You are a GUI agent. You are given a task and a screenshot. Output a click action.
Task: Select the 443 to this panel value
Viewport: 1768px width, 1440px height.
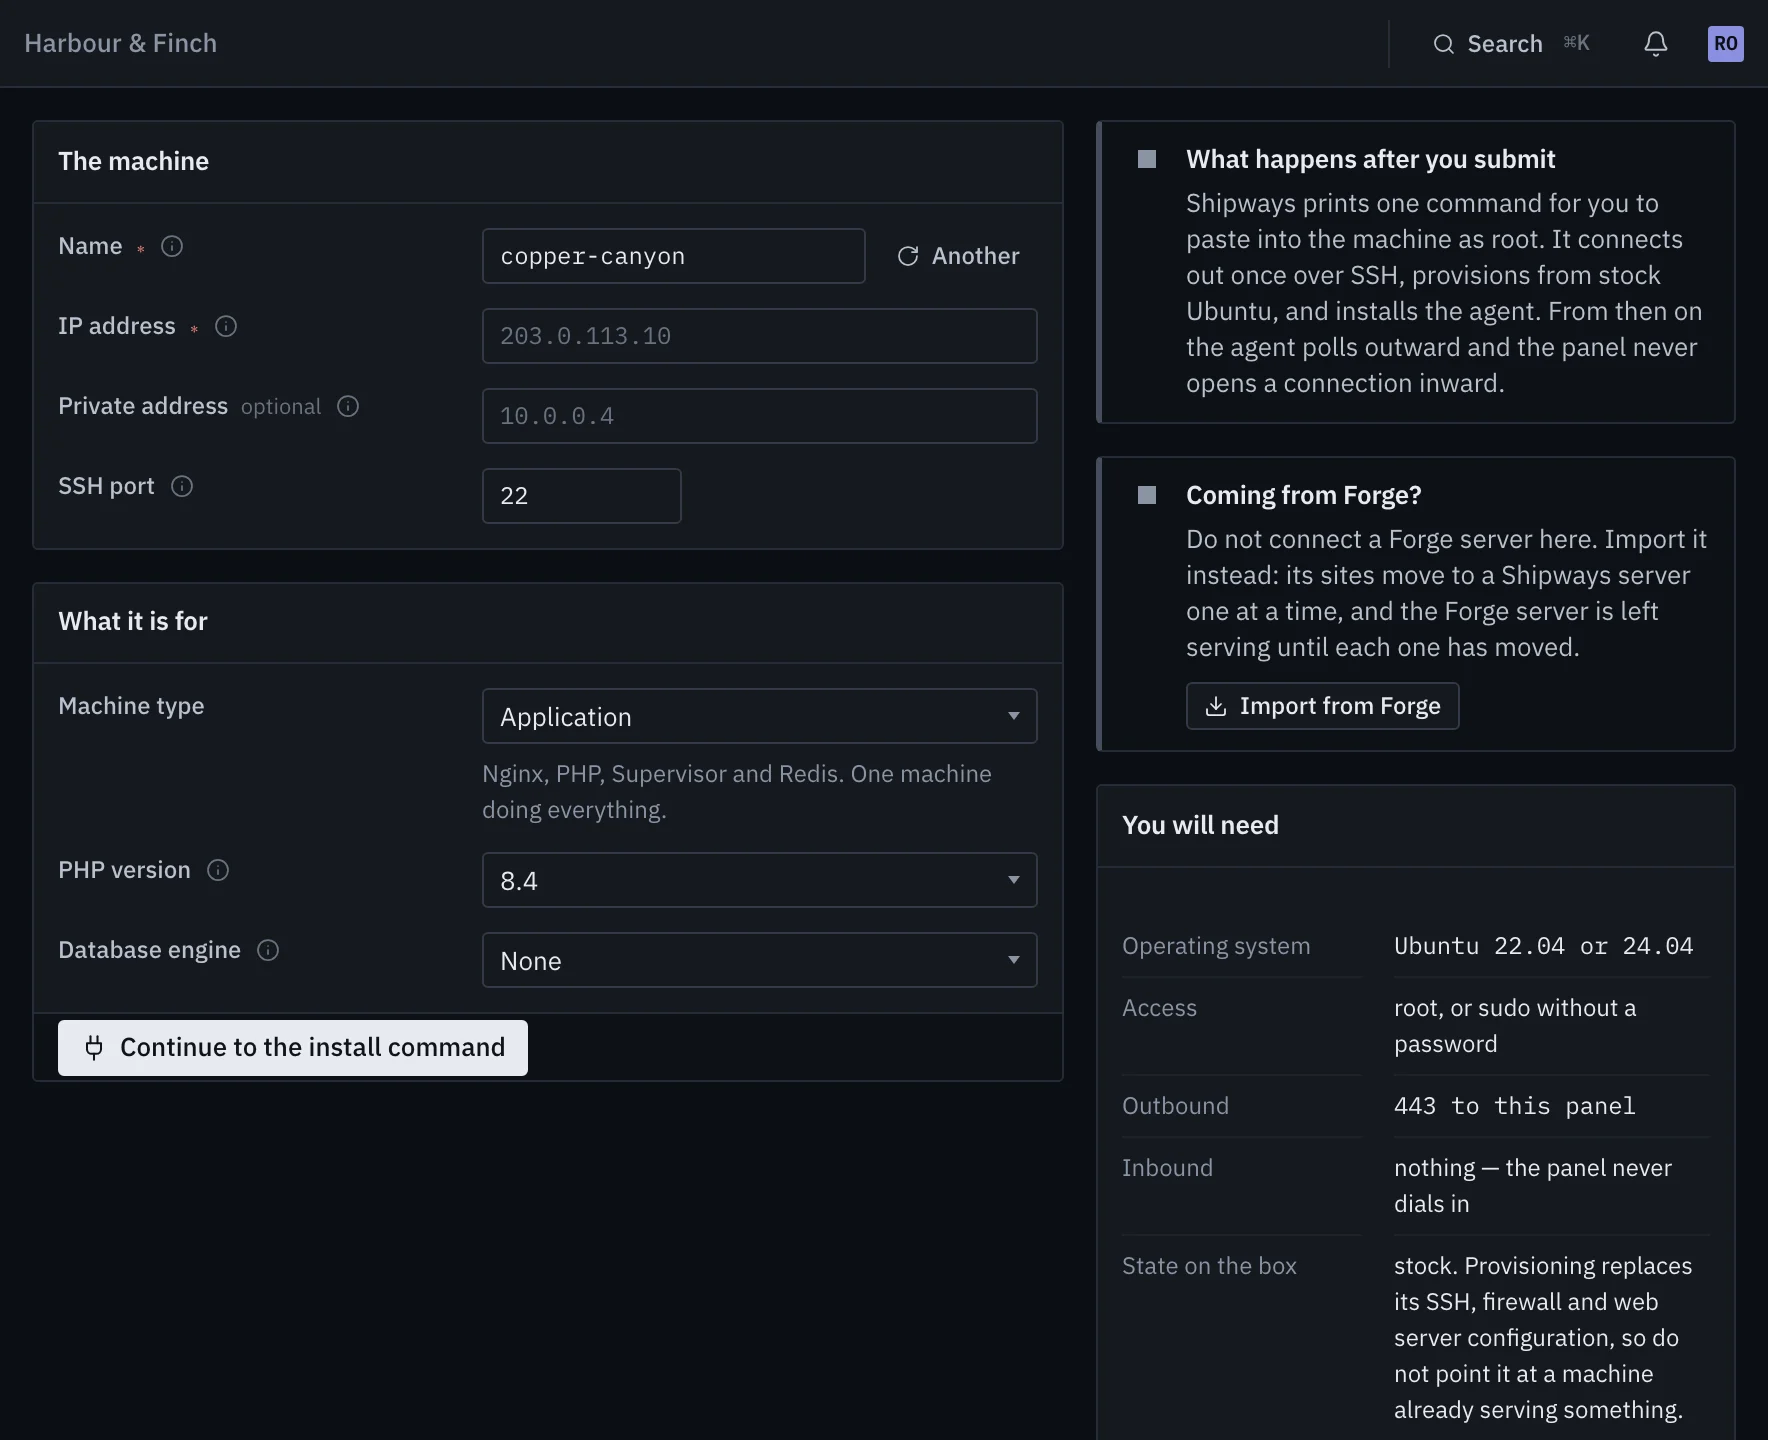point(1514,1106)
